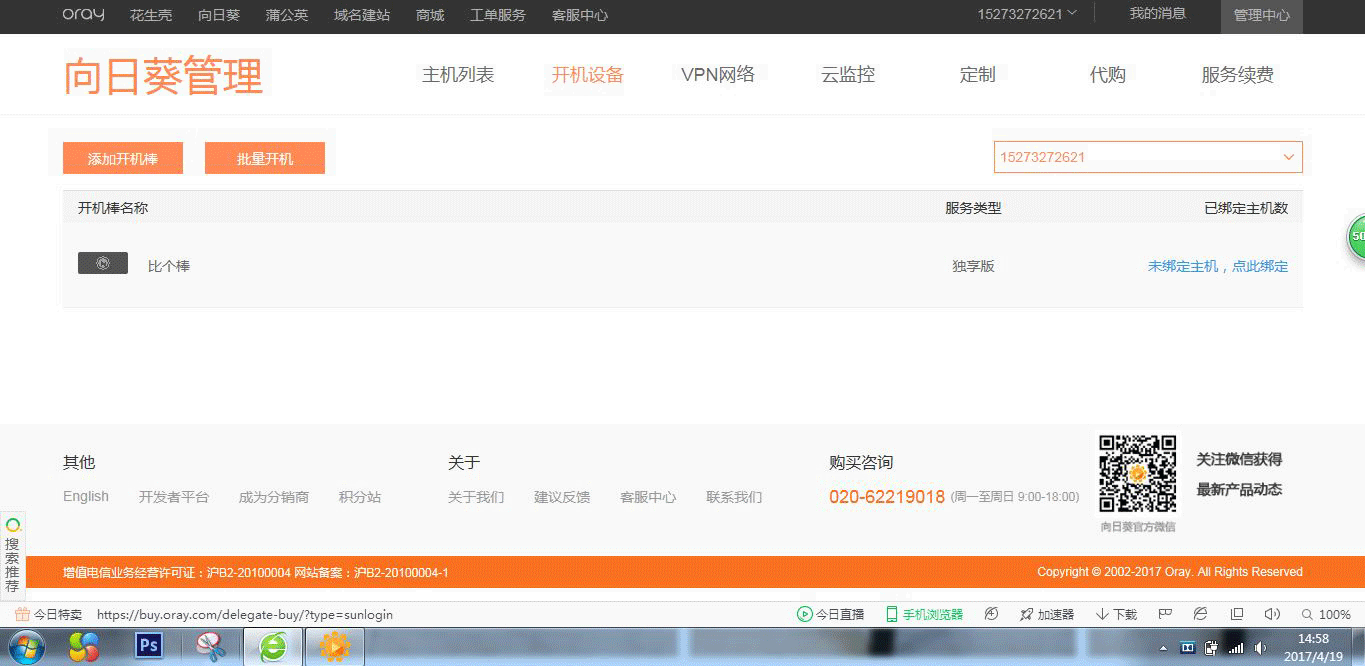Screen dimensions: 1365x666
Task: Click the 批量开机 button
Action: coord(265,158)
